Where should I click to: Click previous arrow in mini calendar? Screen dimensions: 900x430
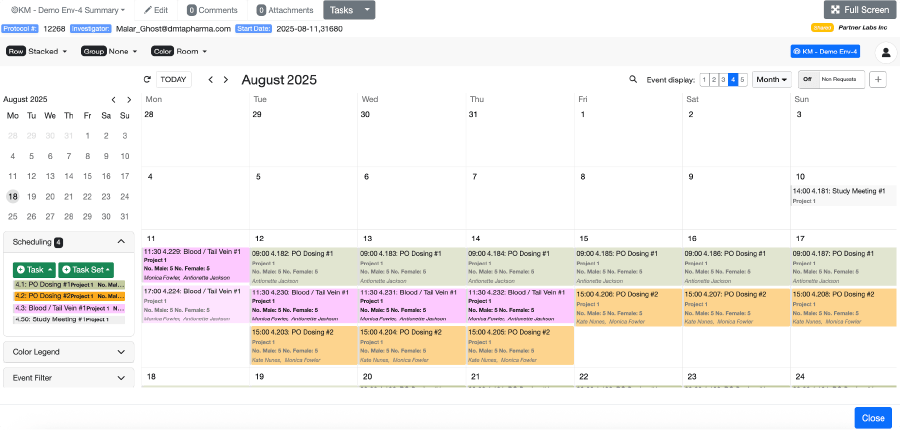(x=114, y=100)
